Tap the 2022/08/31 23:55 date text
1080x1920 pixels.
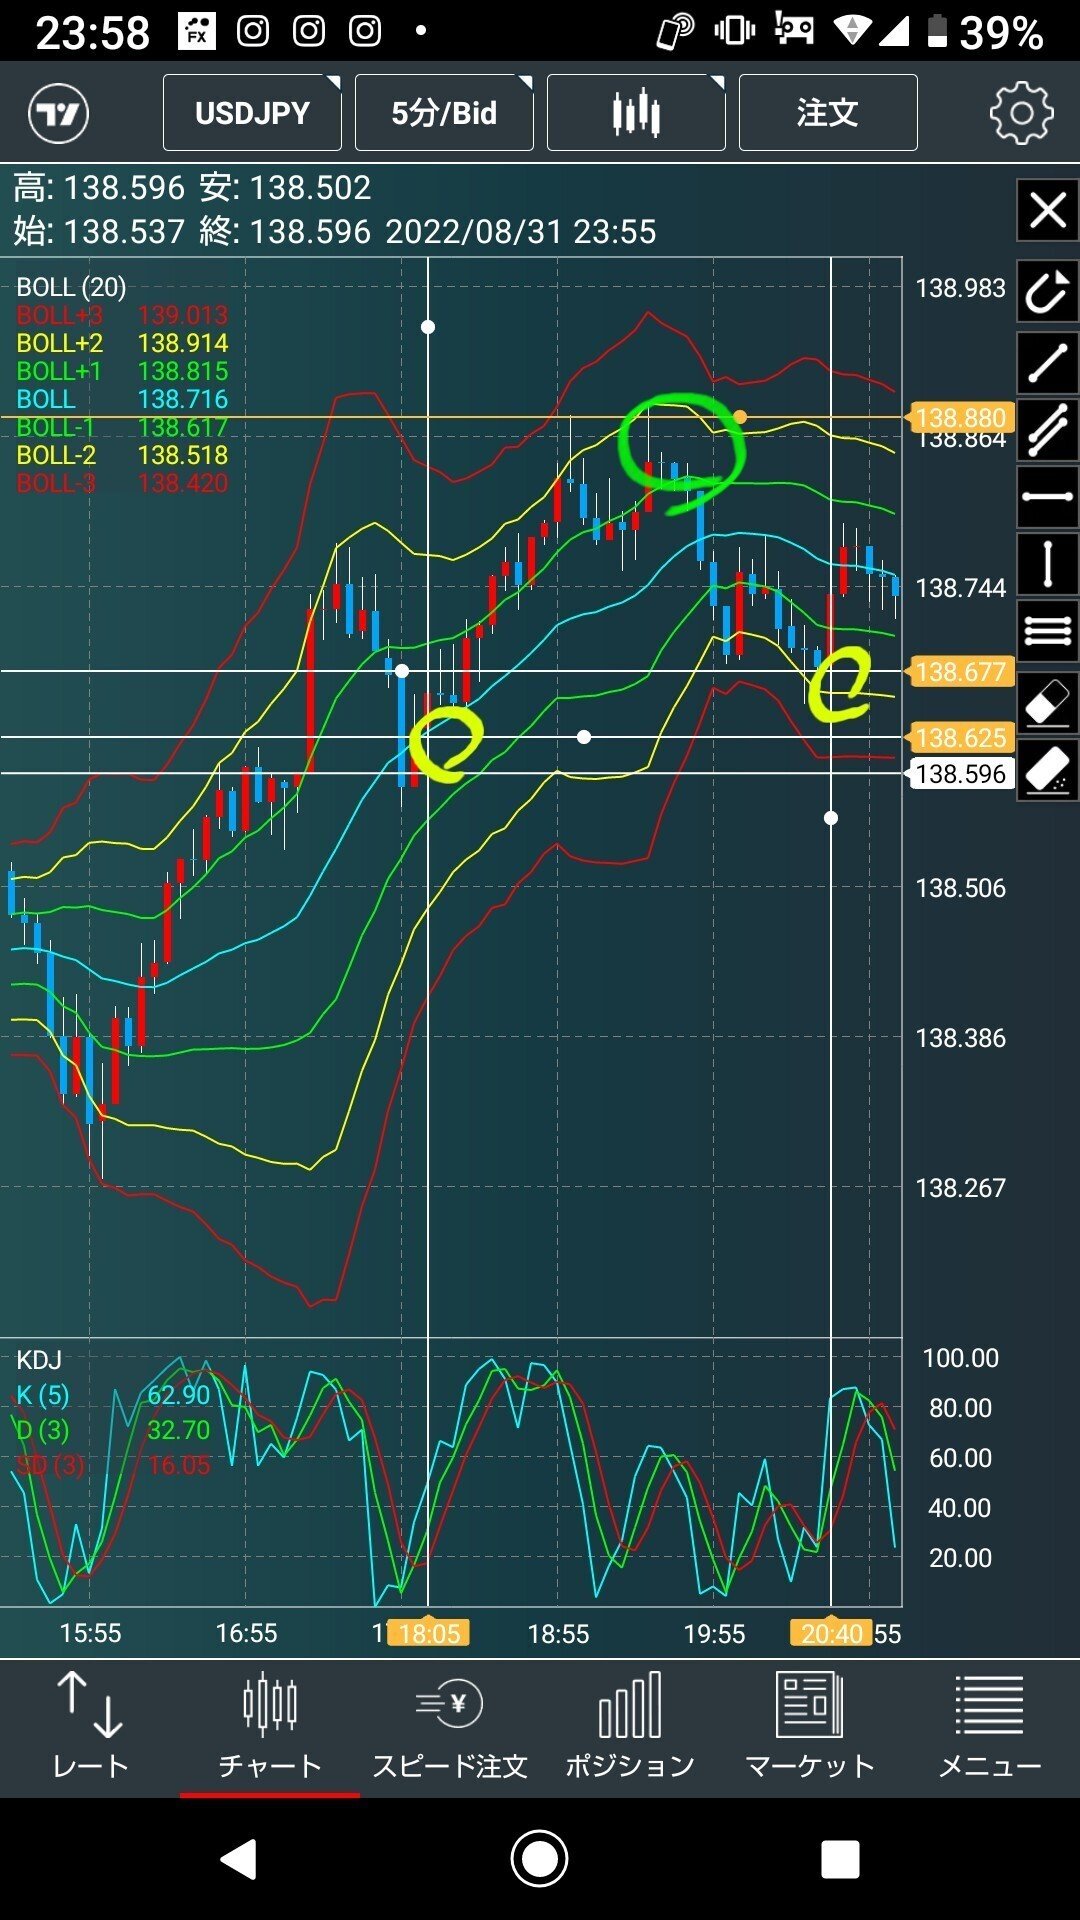[521, 232]
